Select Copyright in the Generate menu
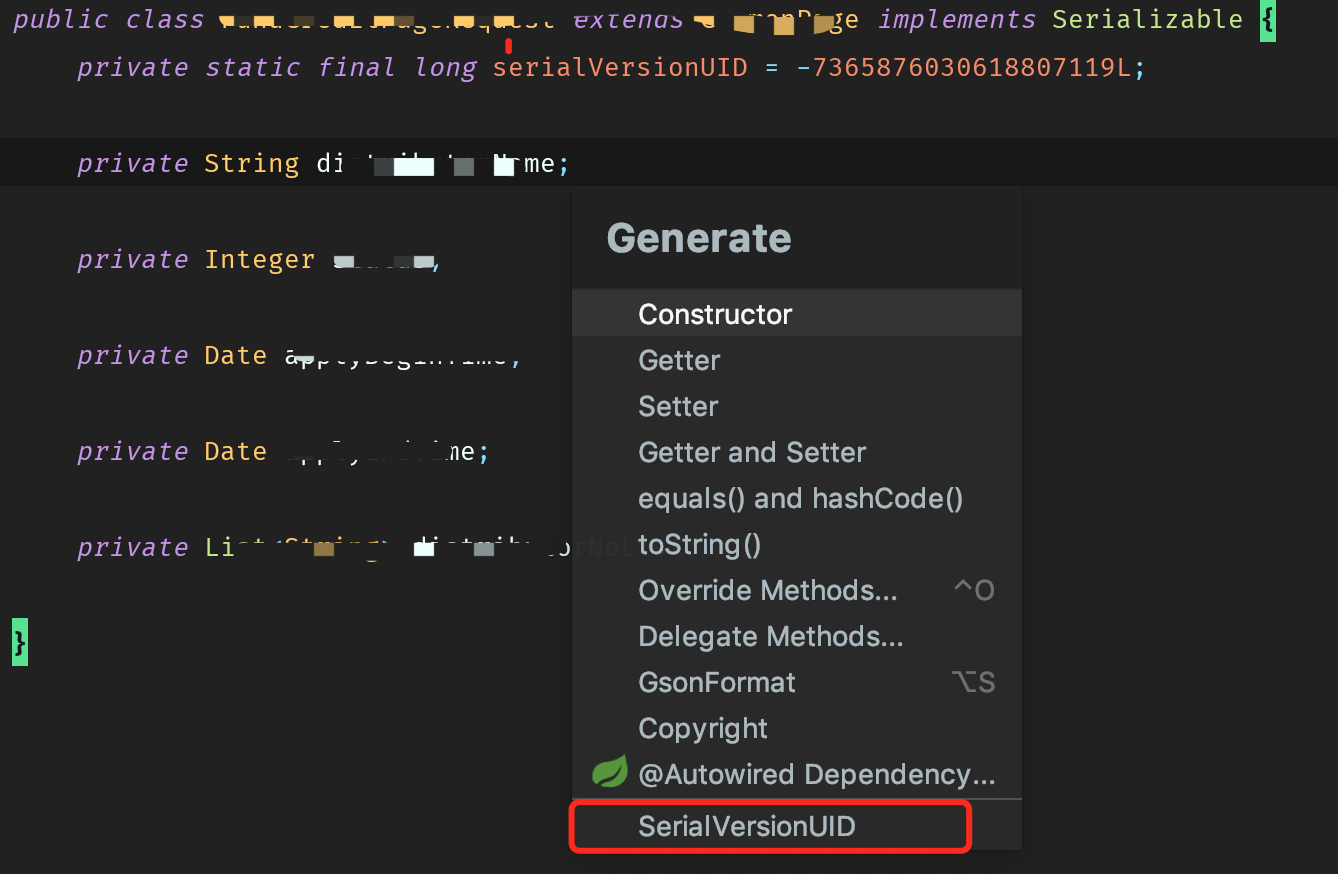1338x874 pixels. click(x=796, y=728)
